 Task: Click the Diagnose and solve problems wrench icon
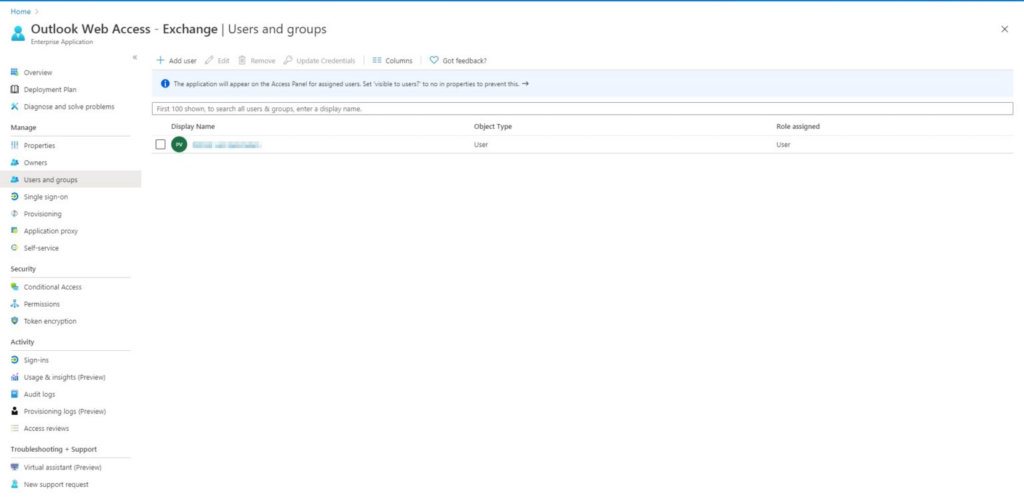14,106
